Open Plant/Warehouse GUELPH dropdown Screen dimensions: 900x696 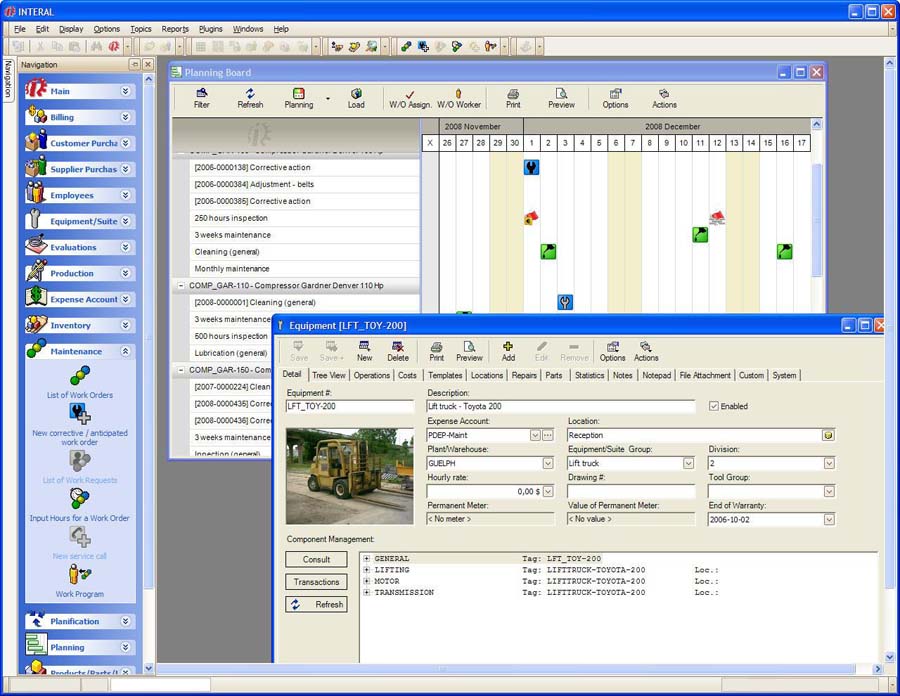pyautogui.click(x=548, y=463)
